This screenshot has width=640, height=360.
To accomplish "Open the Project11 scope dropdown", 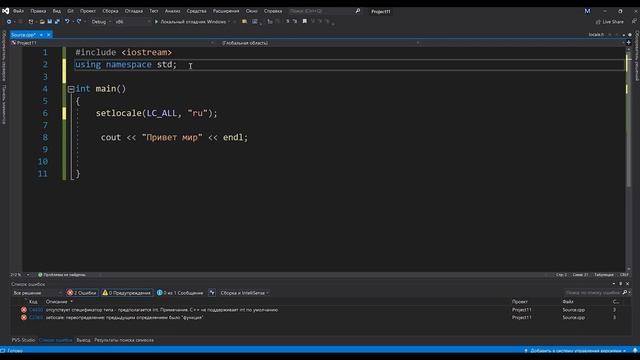I will (112, 43).
